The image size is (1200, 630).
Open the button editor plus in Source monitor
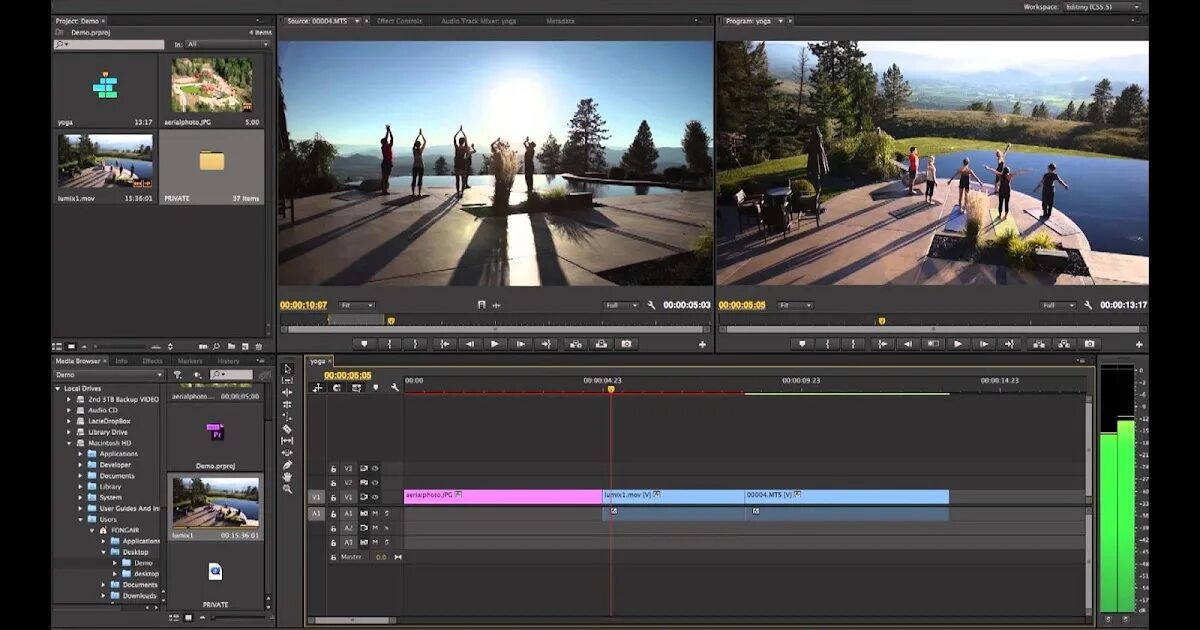[x=702, y=345]
